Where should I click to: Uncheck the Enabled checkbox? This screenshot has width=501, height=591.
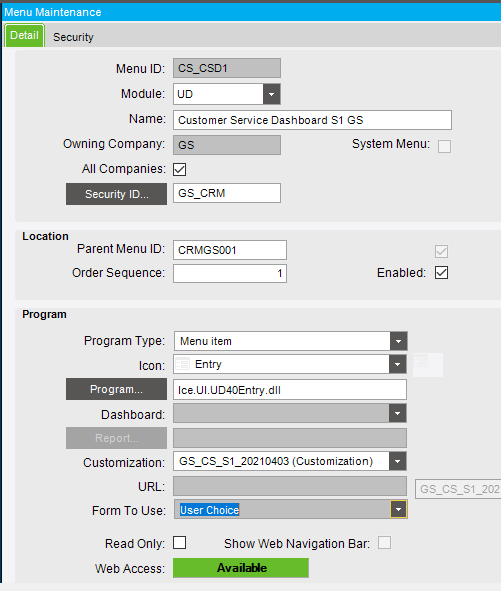[x=441, y=273]
